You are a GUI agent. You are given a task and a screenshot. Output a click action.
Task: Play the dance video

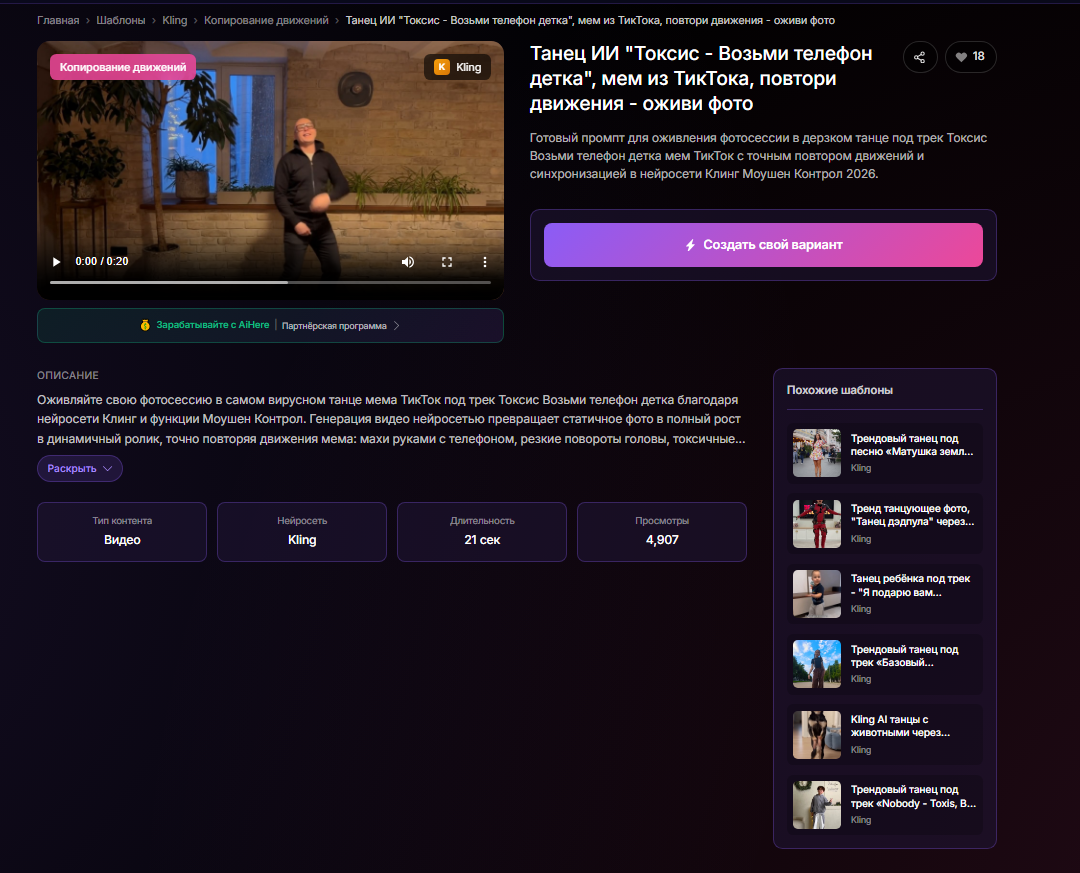pos(56,262)
